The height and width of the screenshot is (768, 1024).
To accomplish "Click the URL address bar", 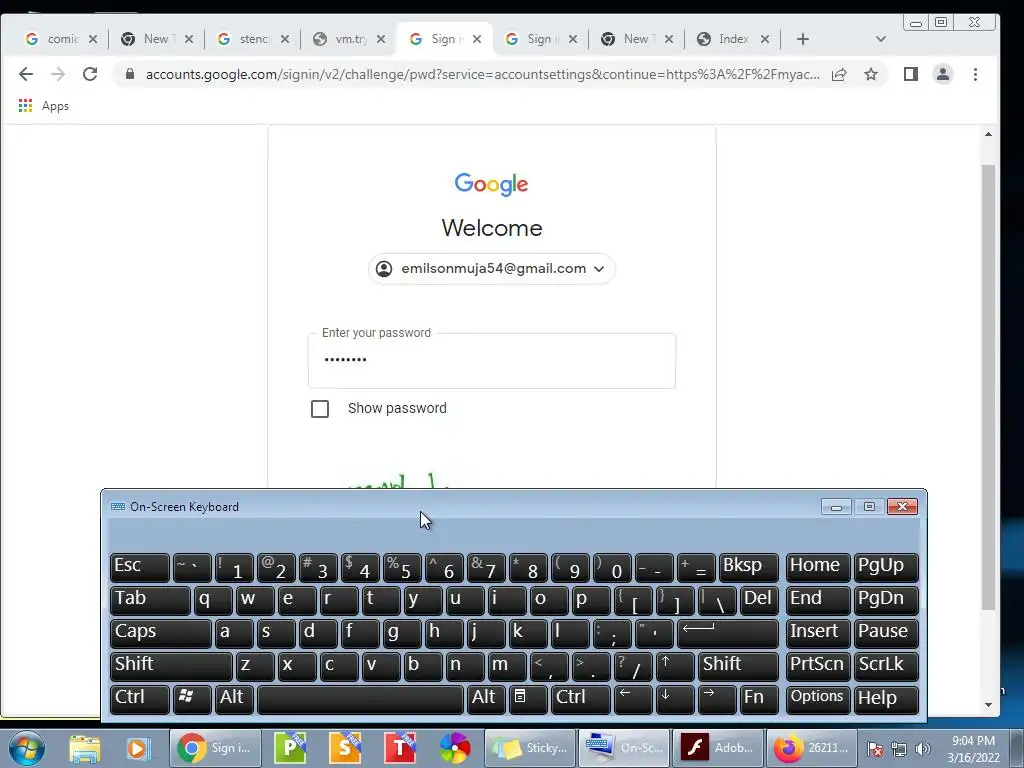I will 482,74.
